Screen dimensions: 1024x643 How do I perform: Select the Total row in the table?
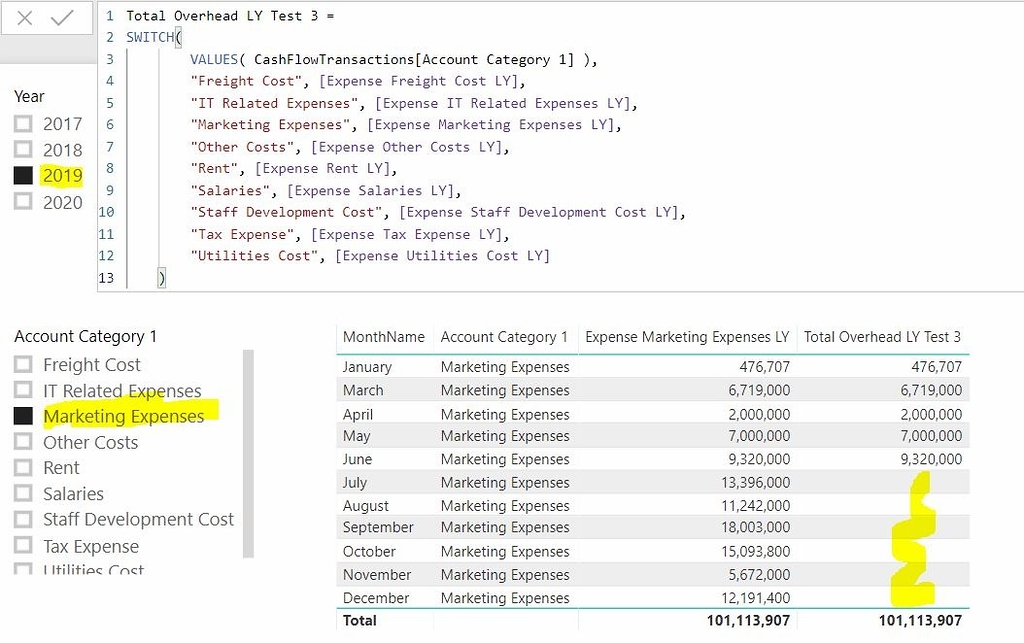500,620
